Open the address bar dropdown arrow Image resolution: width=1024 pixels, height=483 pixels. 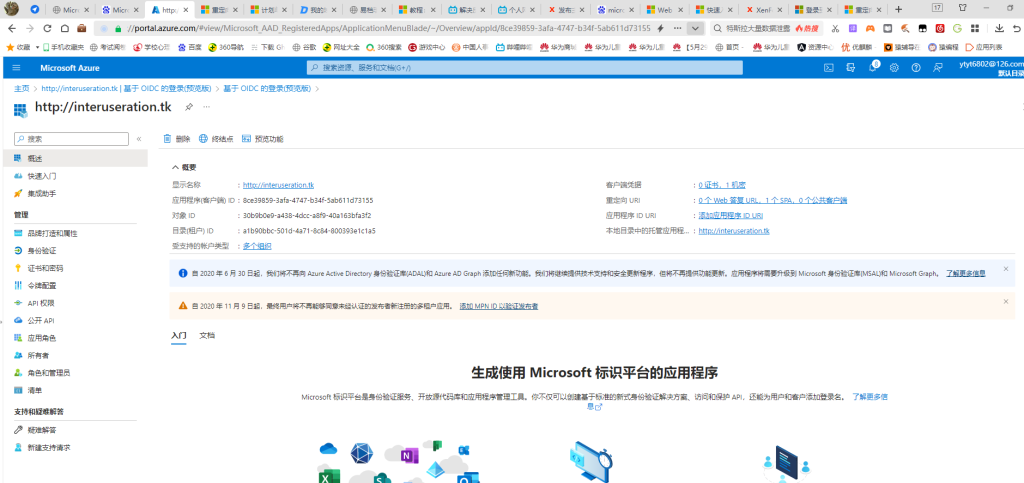tap(696, 29)
